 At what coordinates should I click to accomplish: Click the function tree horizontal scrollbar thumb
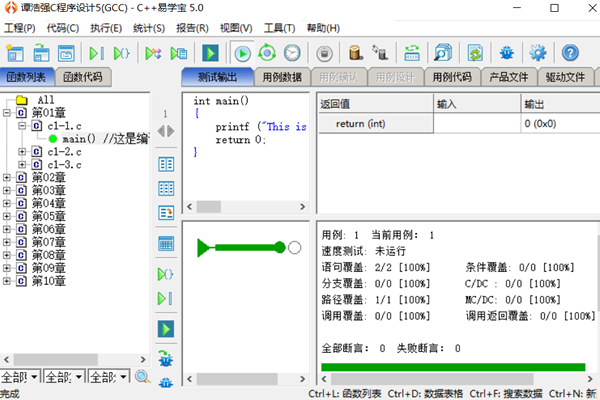coord(56,359)
